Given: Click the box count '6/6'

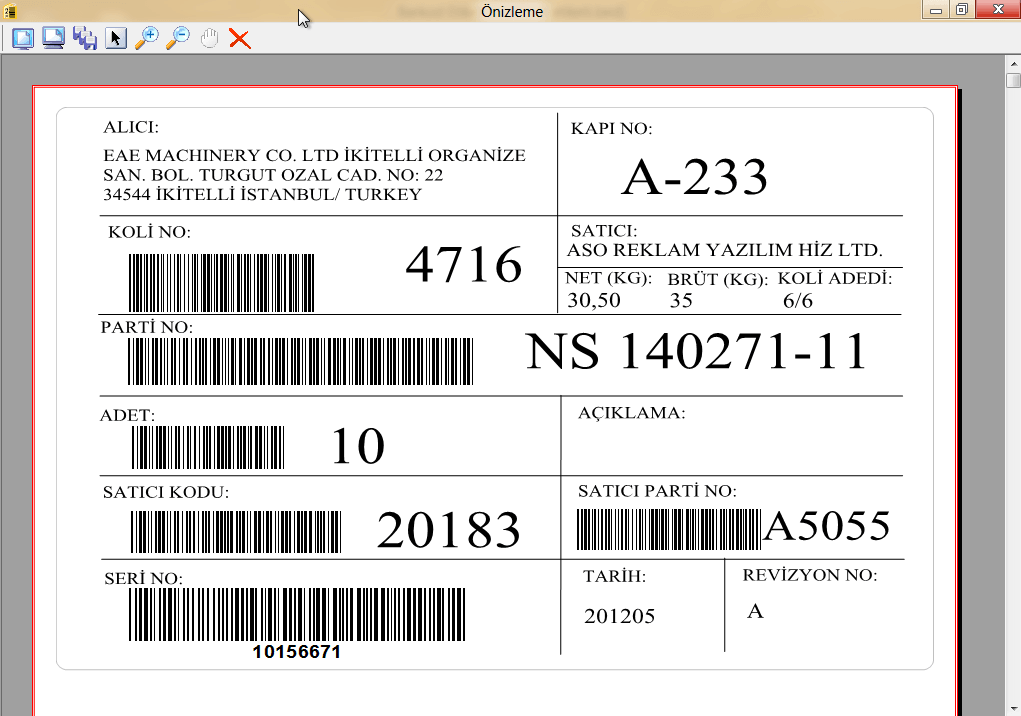Looking at the screenshot, I should click(798, 301).
